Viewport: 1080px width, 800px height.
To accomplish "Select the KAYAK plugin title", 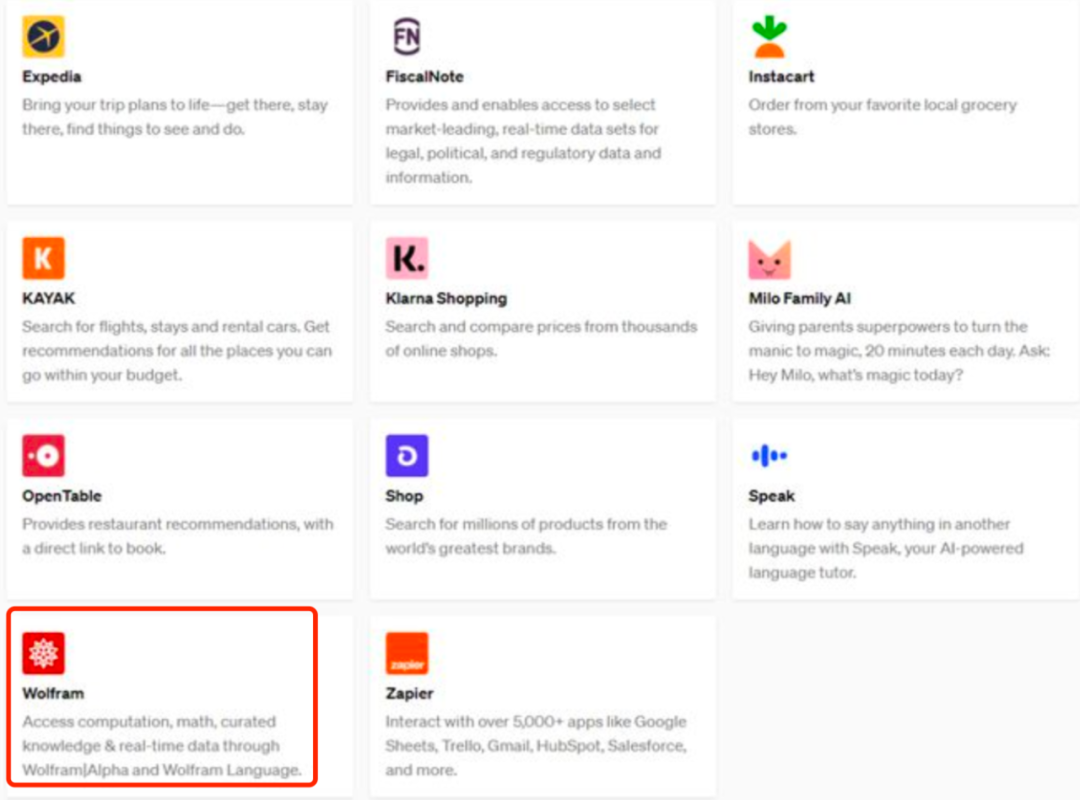I will point(48,298).
